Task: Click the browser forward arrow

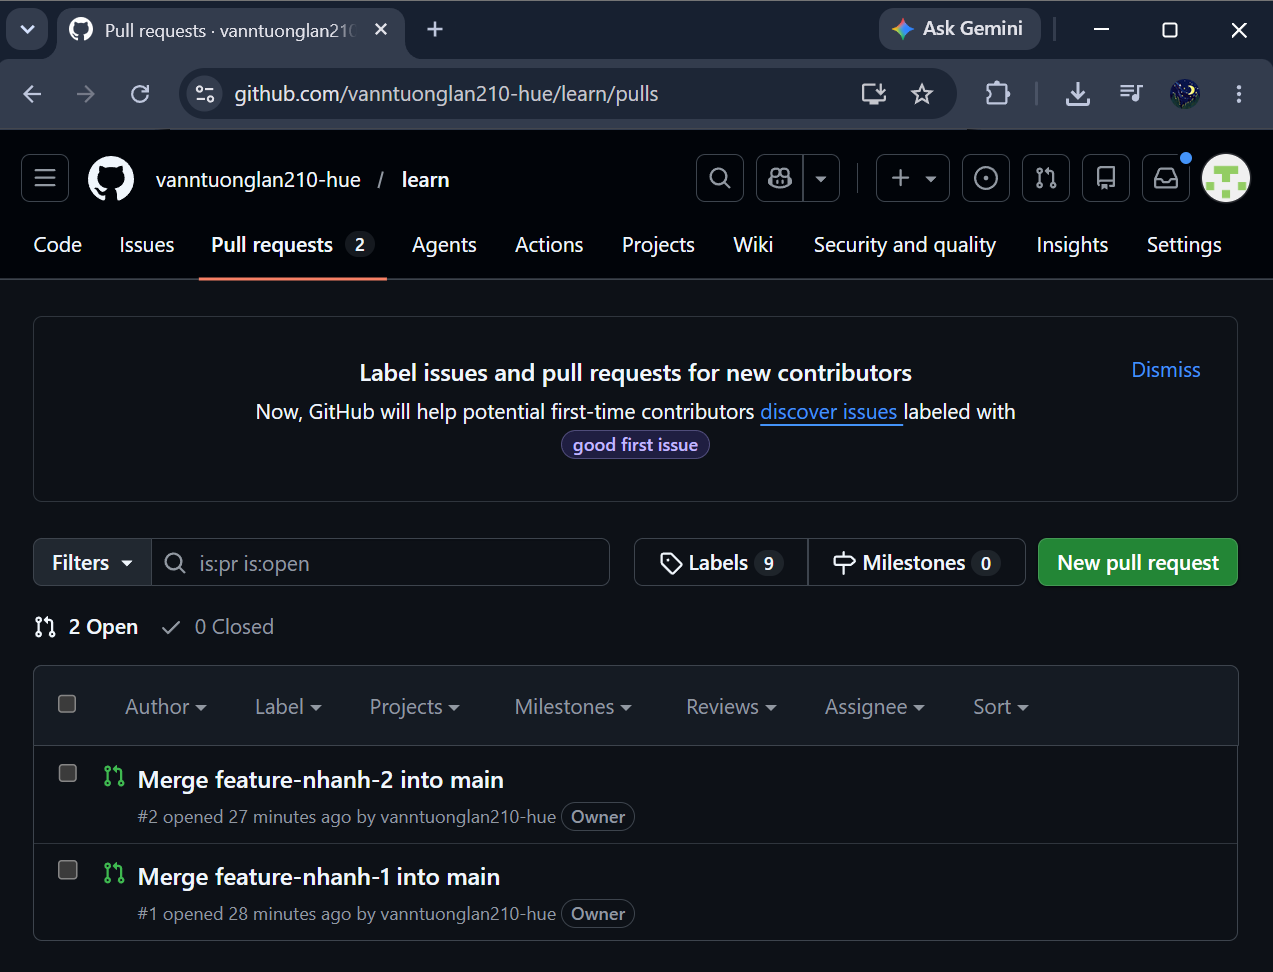Action: (86, 94)
